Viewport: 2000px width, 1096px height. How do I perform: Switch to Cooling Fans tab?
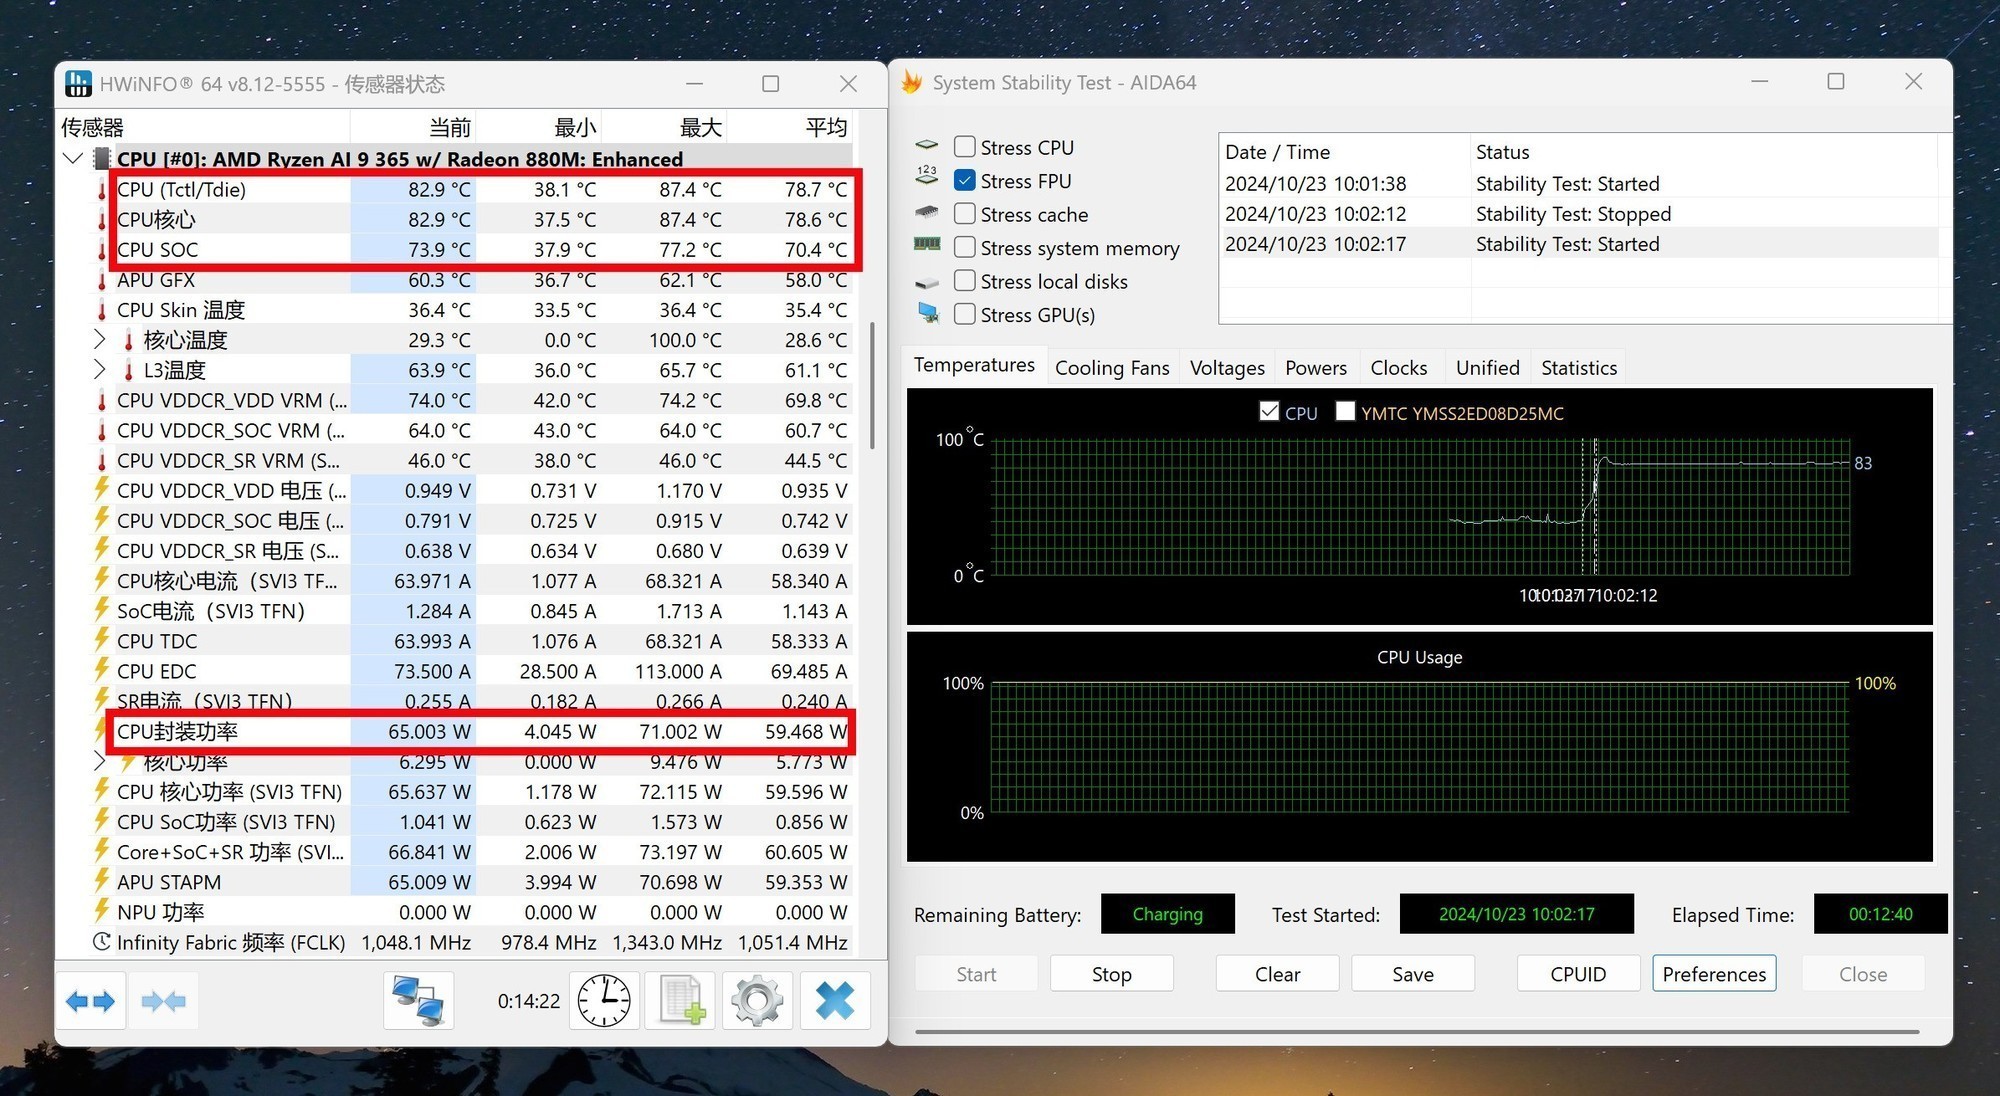click(1112, 367)
